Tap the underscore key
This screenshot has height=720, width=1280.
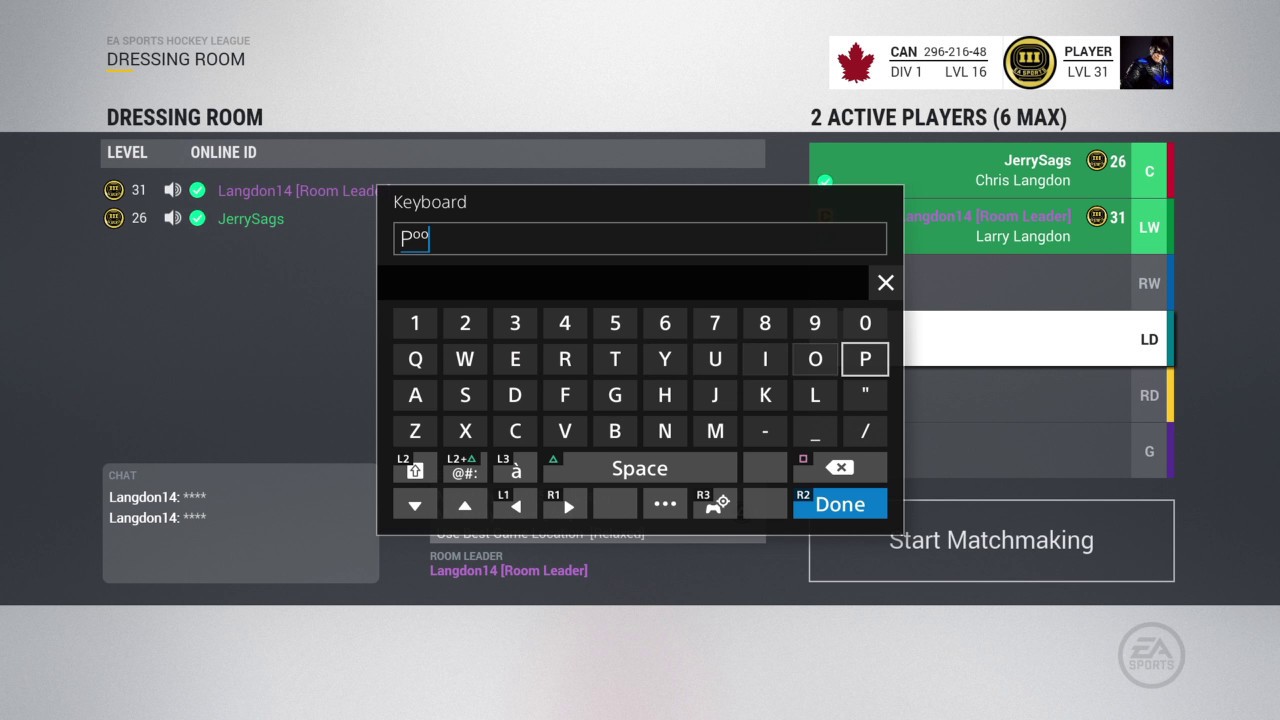[815, 431]
